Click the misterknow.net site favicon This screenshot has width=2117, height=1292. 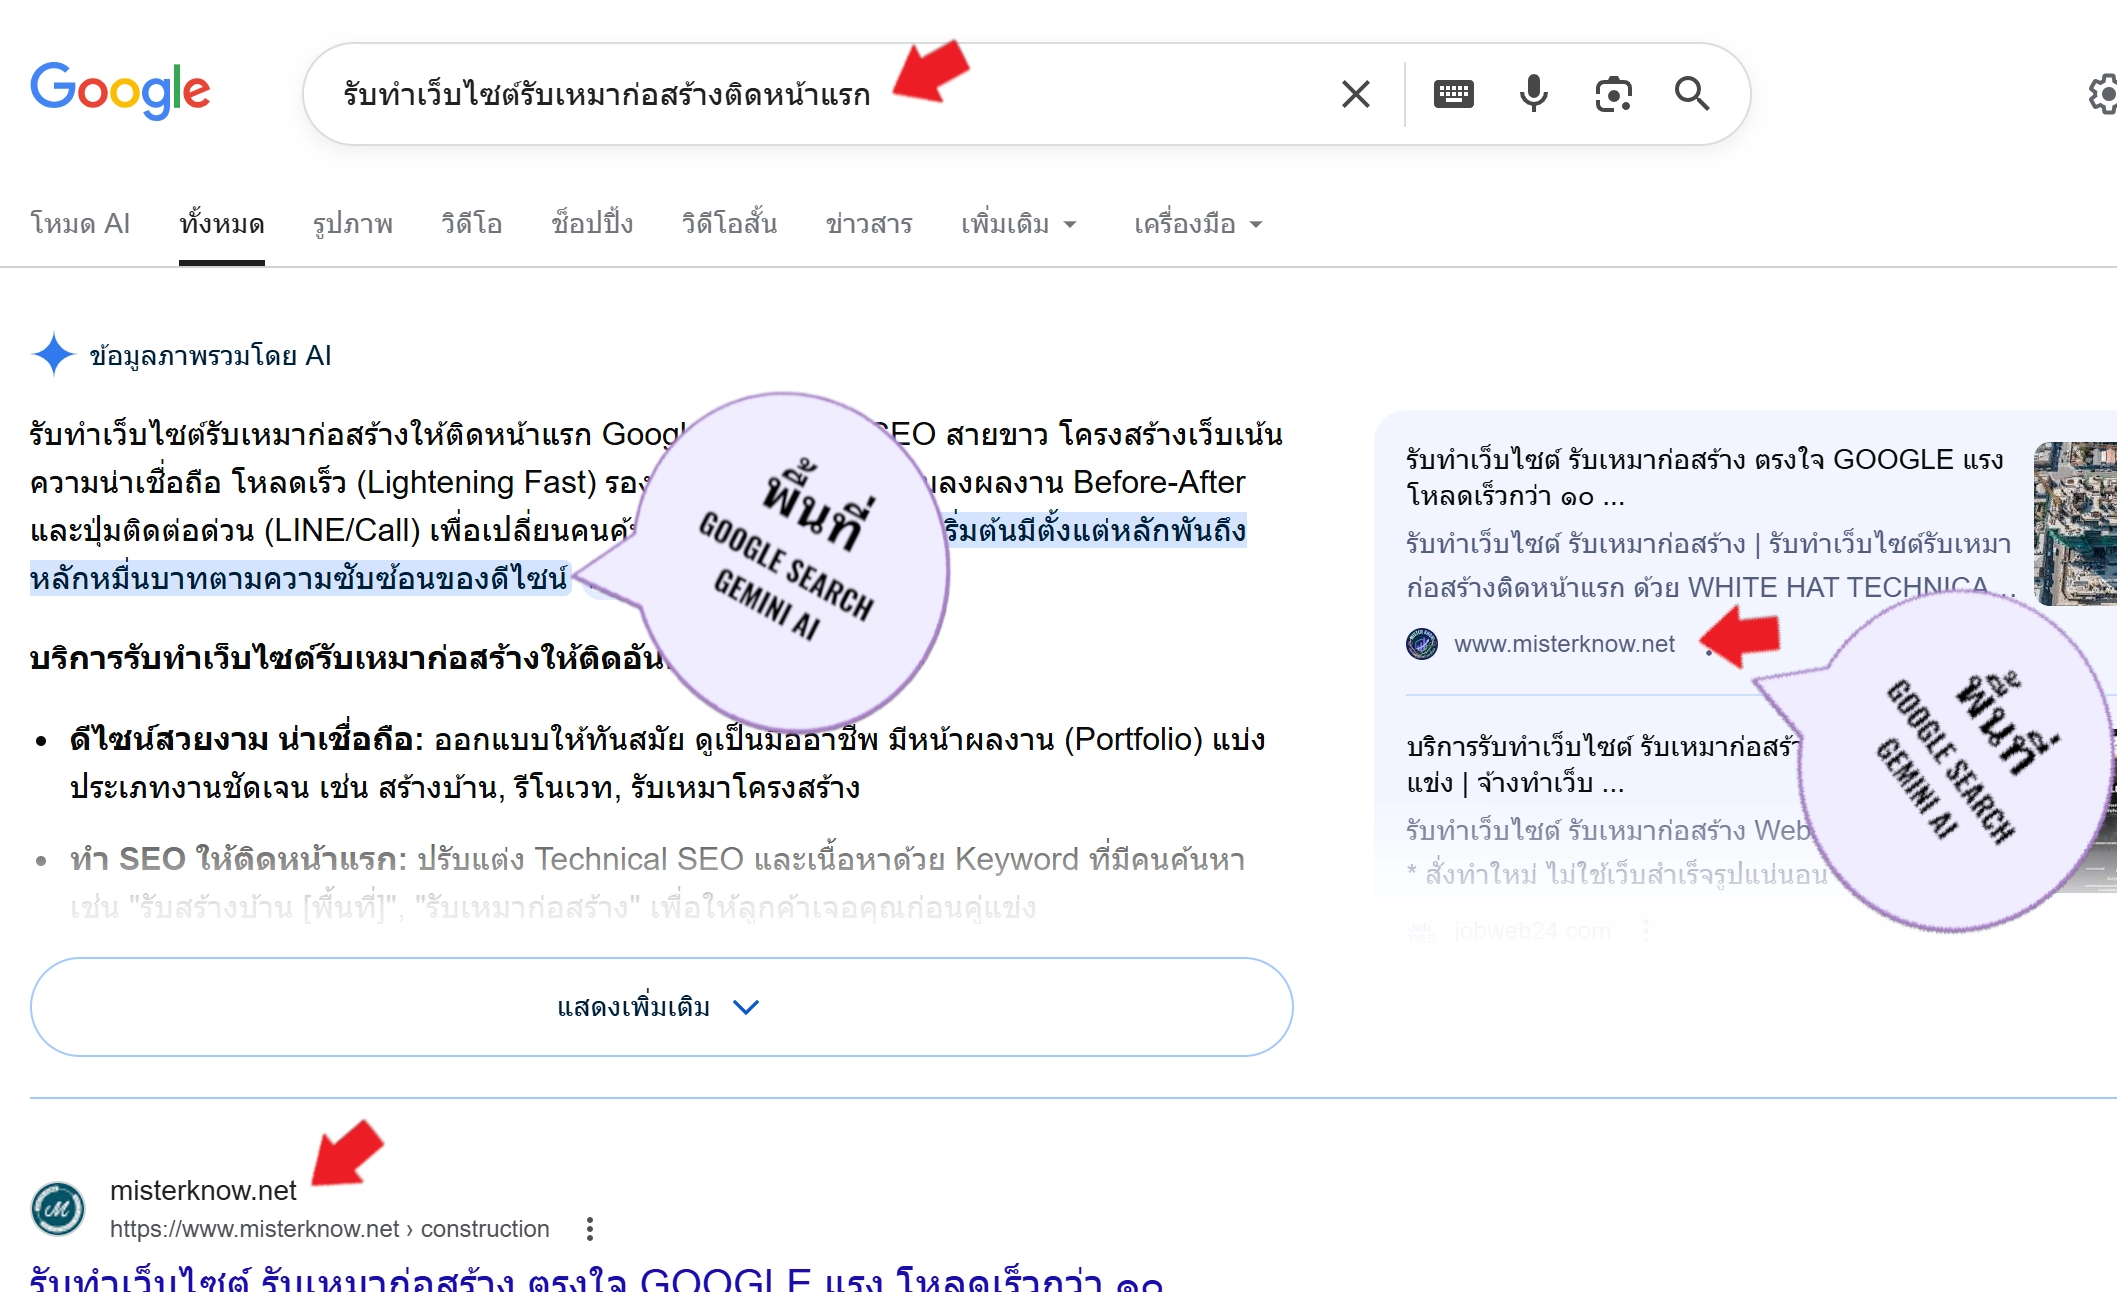(x=58, y=1208)
